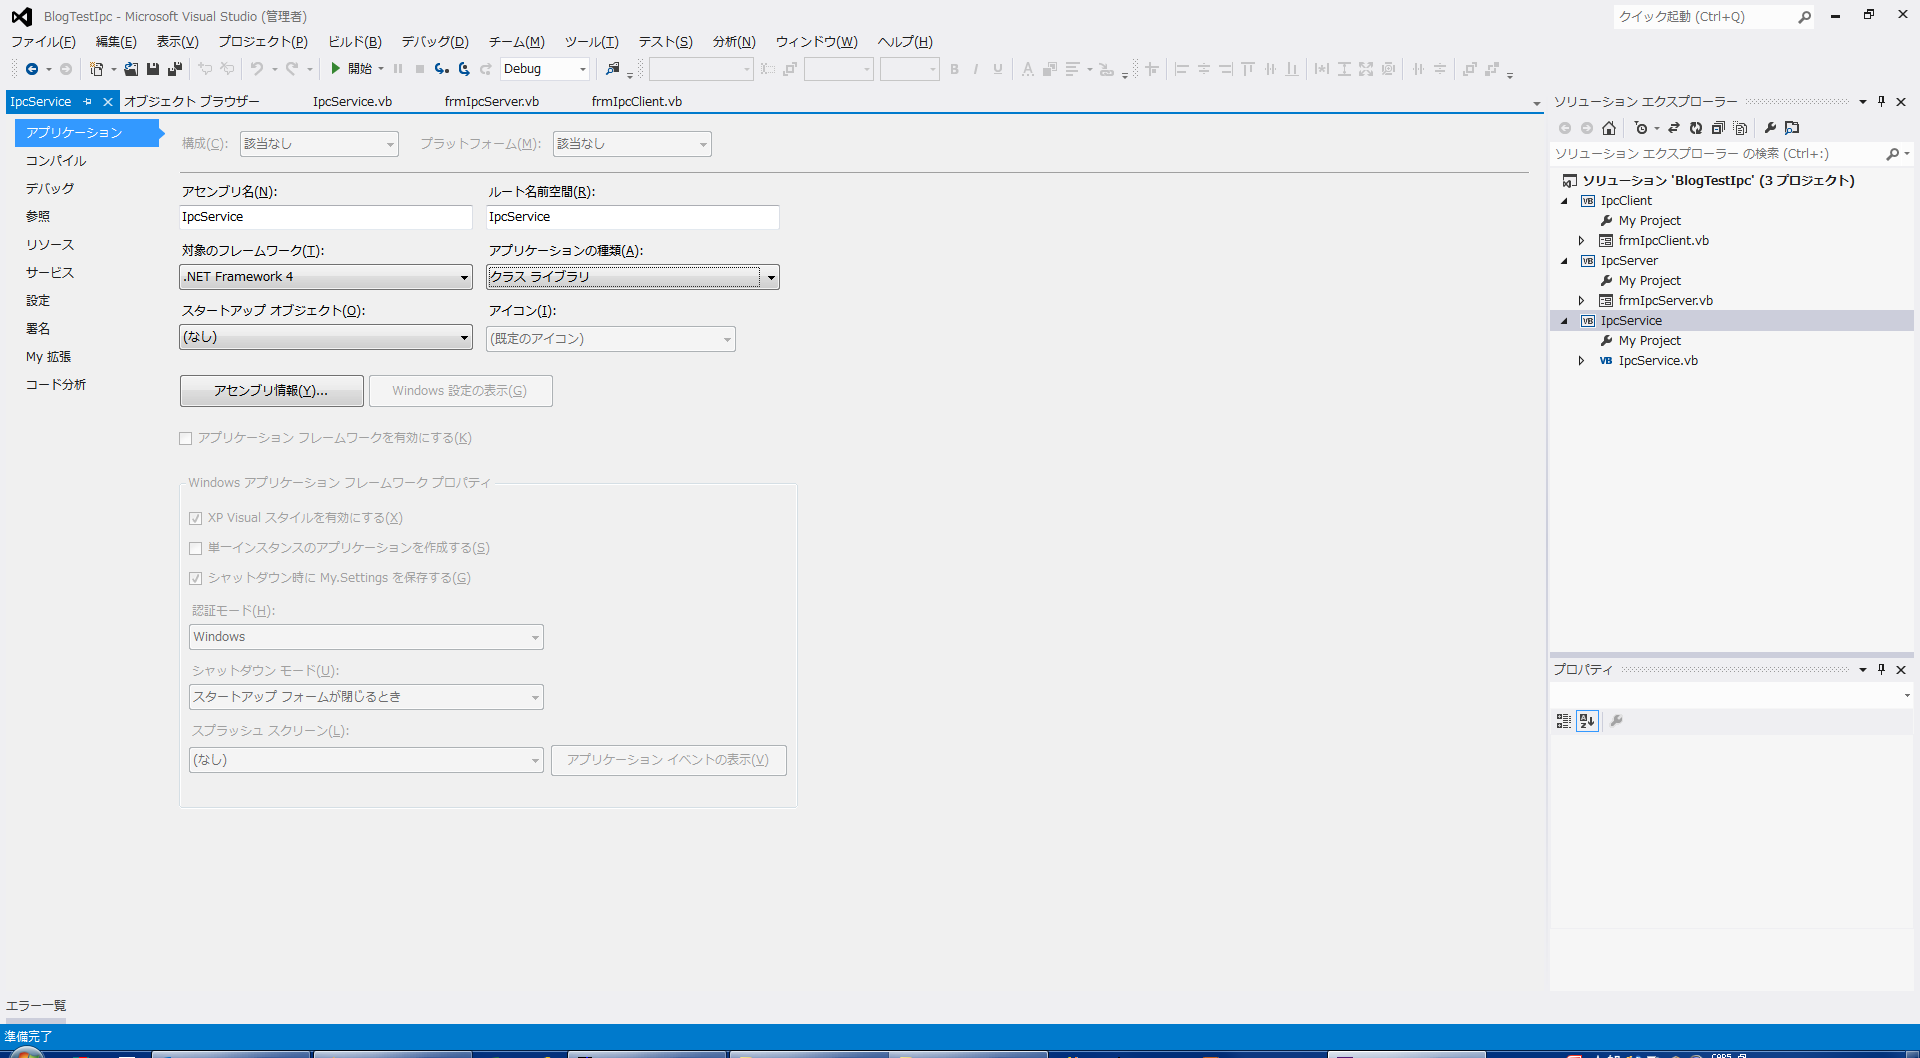Open the ツール(T) menu
1920x1058 pixels.
591,42
